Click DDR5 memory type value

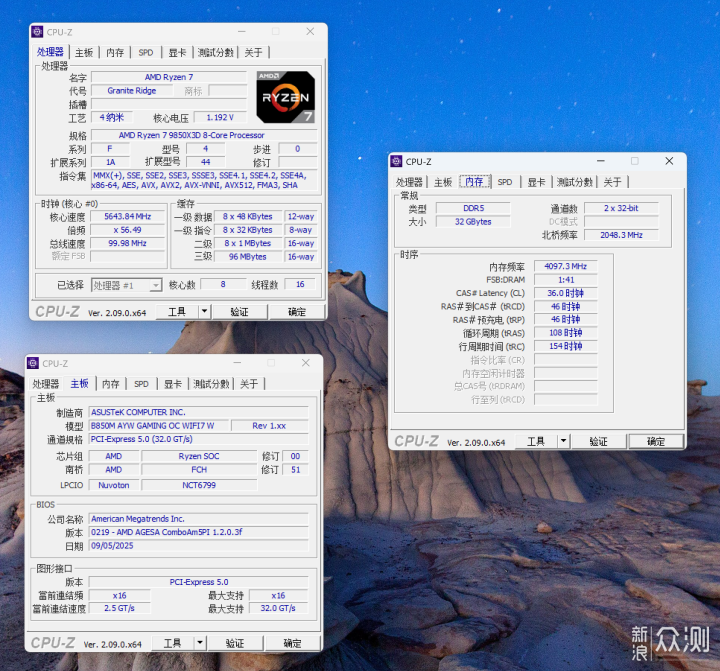473,208
